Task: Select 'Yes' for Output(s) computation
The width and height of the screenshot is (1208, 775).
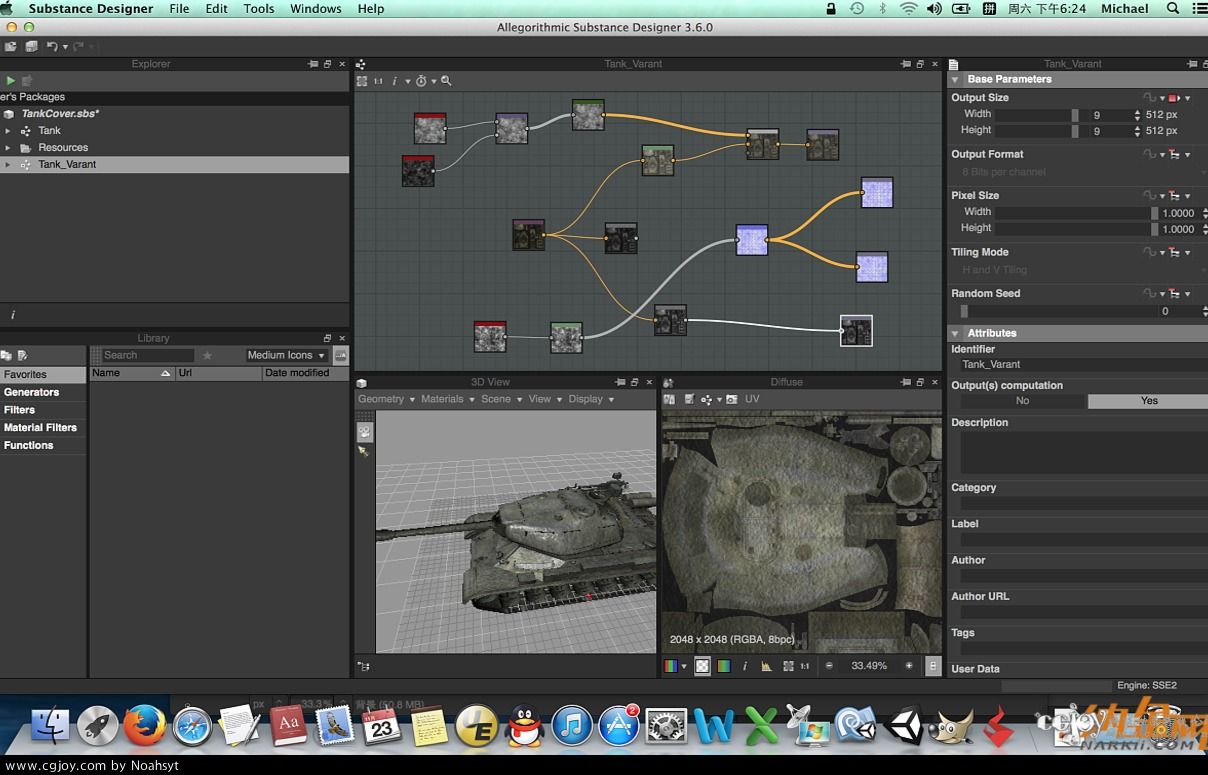Action: click(1149, 401)
